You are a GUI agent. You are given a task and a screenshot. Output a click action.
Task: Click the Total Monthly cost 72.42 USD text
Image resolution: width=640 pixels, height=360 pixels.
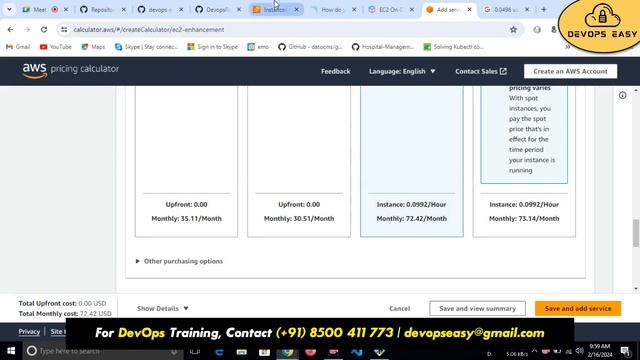coord(65,313)
